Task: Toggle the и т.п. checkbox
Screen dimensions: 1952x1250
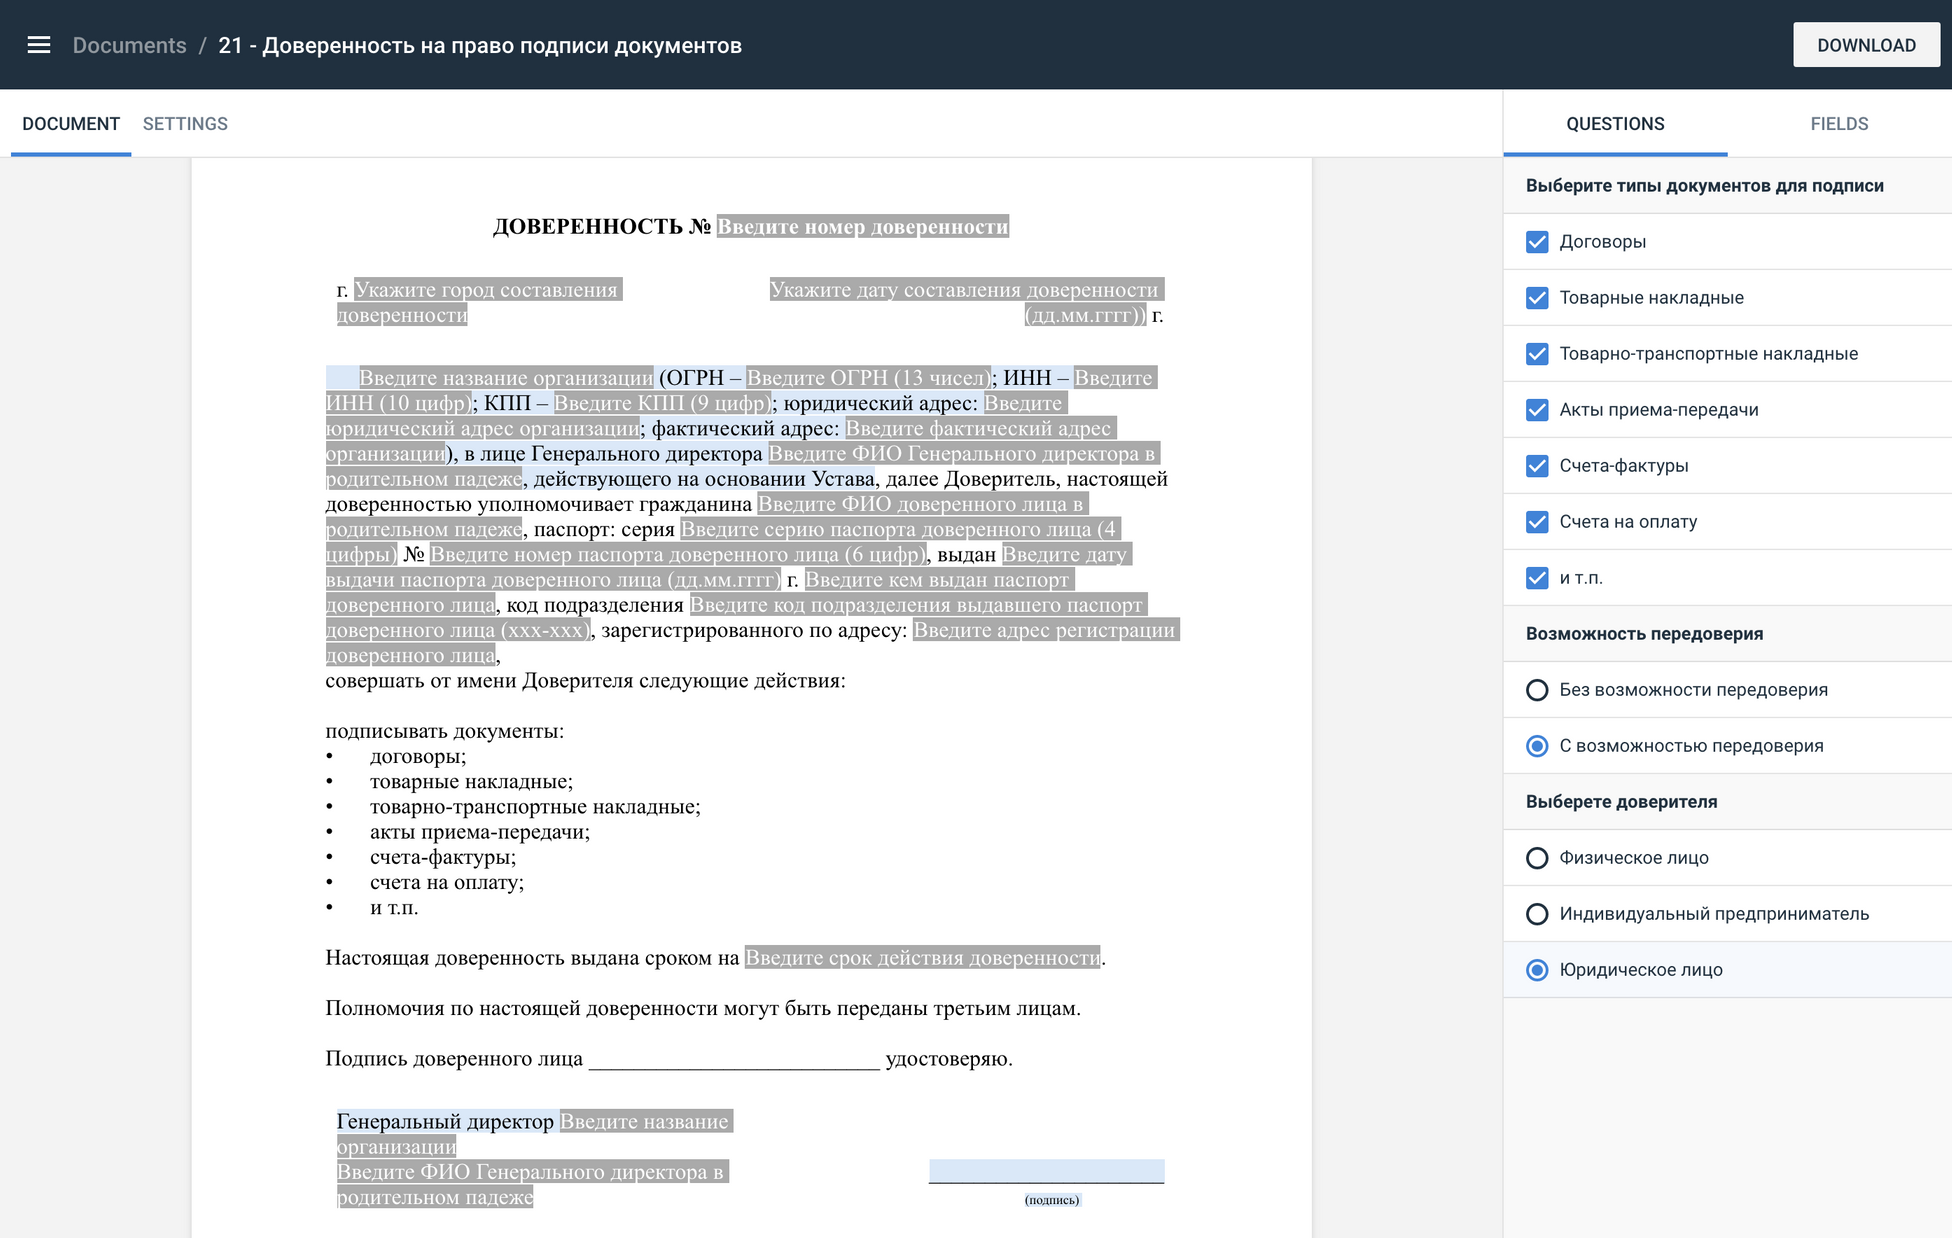Action: [1537, 578]
